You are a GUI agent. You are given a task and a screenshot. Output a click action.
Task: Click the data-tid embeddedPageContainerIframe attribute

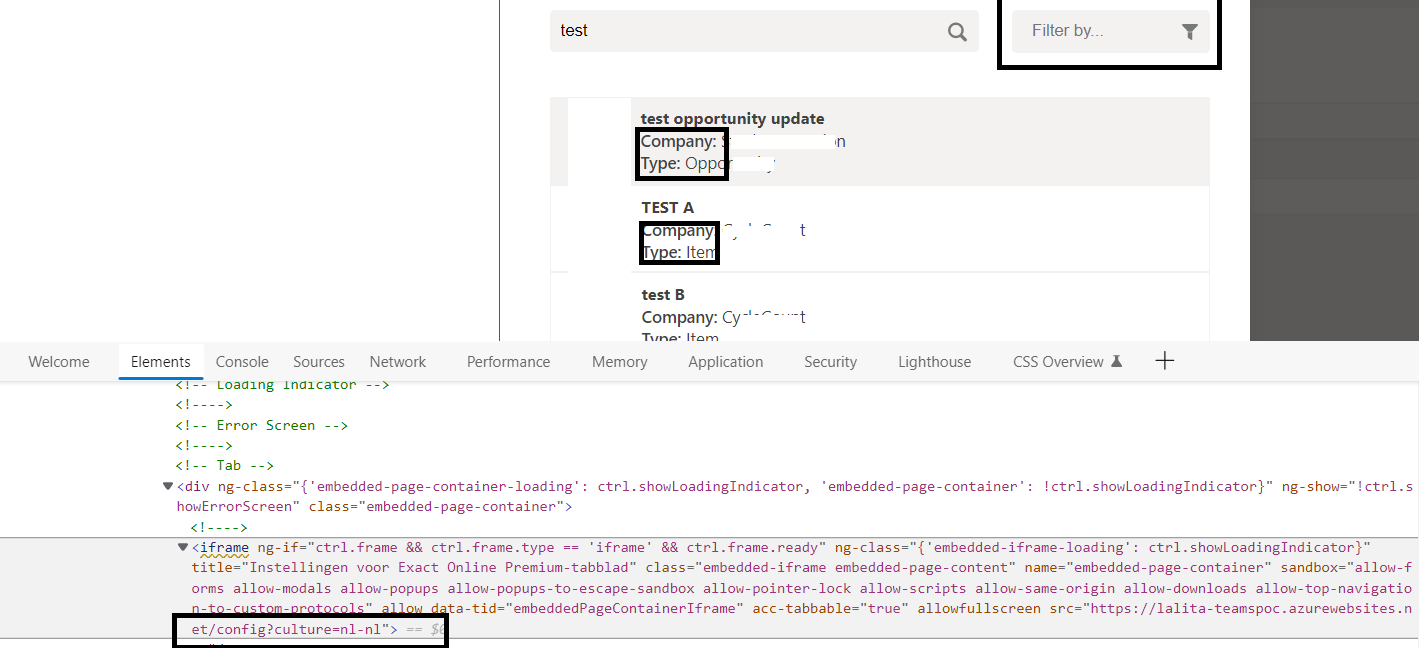(x=587, y=608)
